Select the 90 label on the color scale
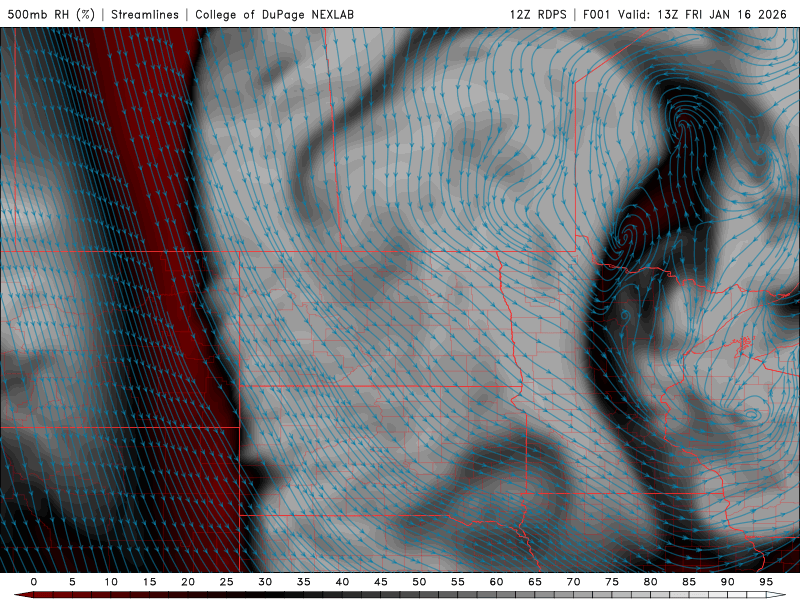 727,582
